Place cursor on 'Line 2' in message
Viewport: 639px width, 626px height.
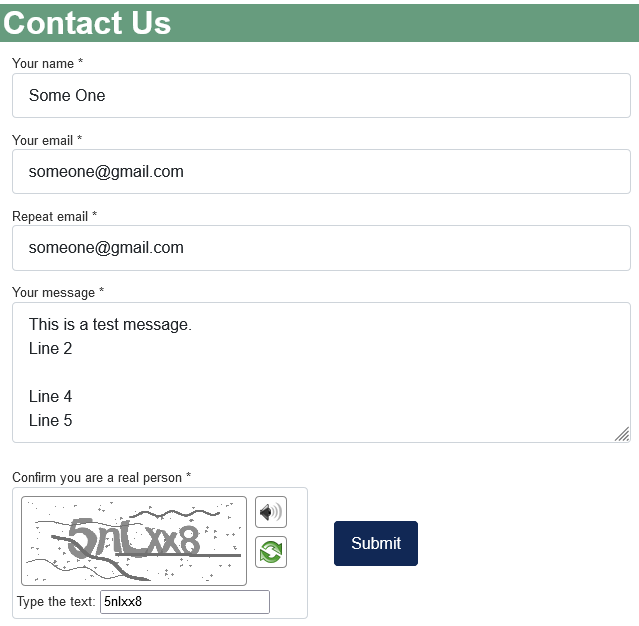[51, 348]
